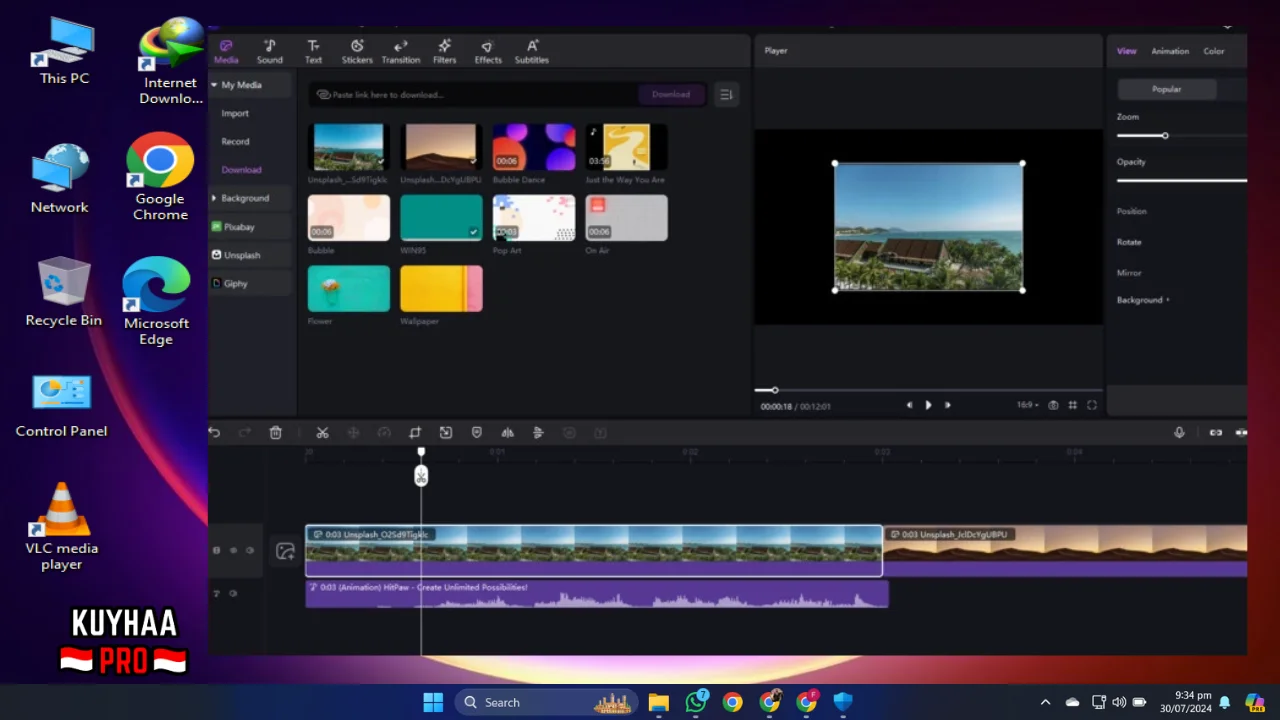Collapse the My Media section
Image resolution: width=1280 pixels, height=720 pixels.
214,85
